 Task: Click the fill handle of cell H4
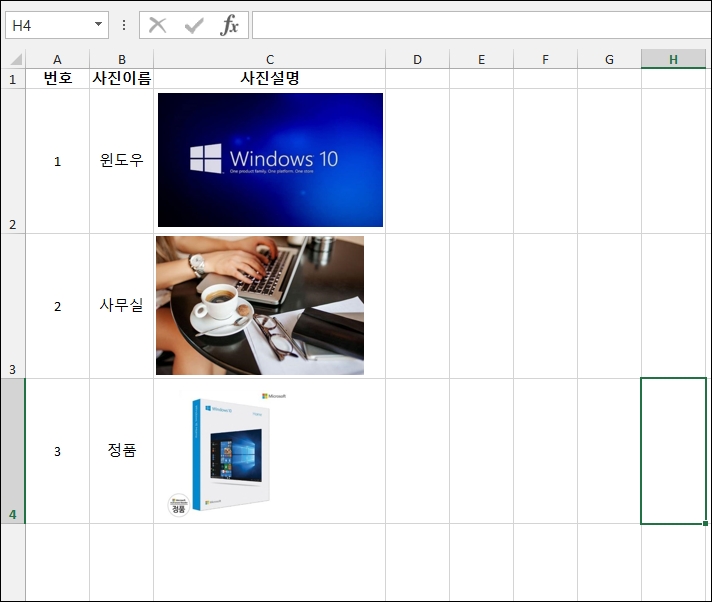[x=705, y=523]
